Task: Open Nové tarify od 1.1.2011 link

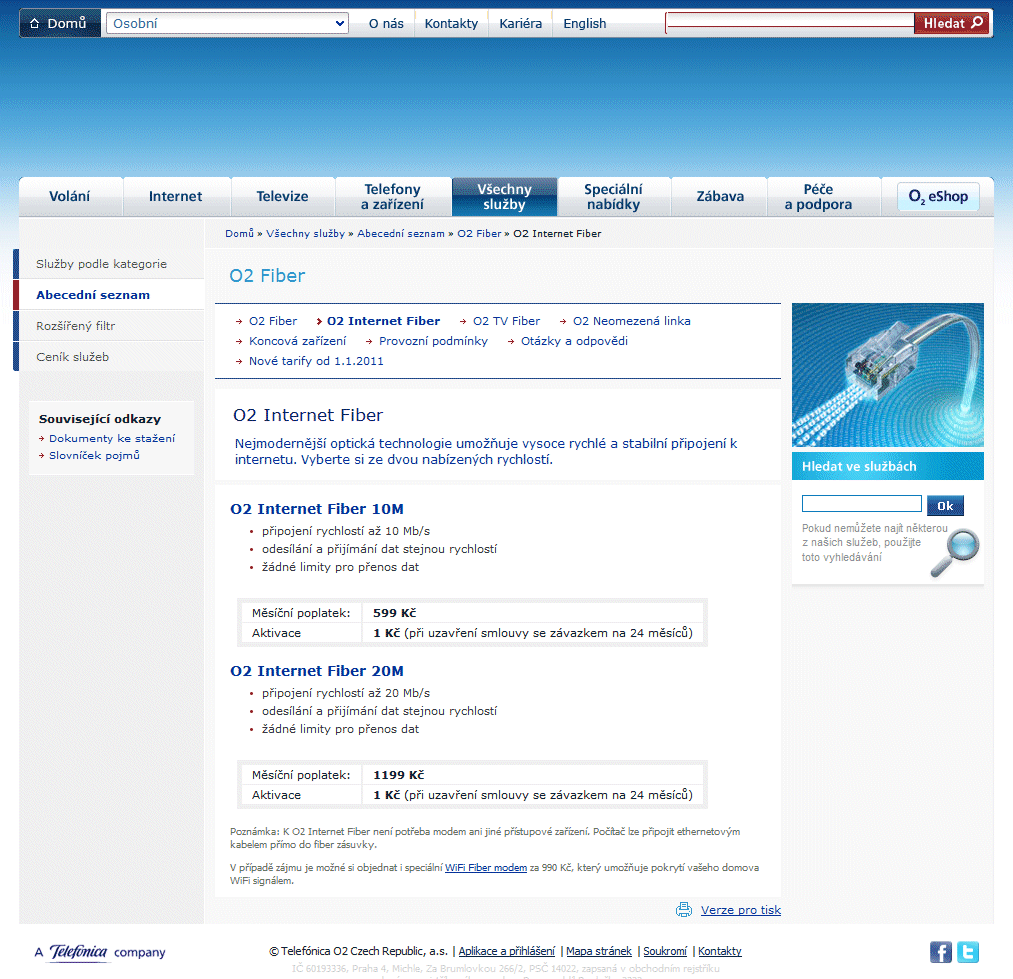Action: (317, 361)
